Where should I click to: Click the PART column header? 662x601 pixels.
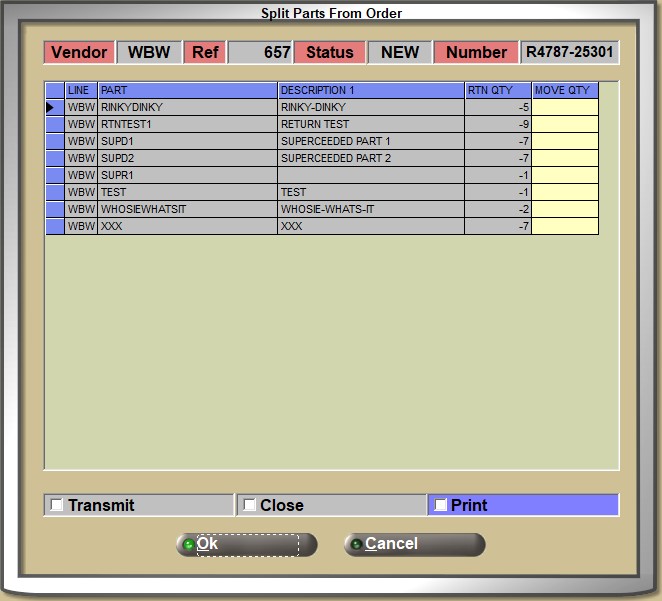point(187,90)
